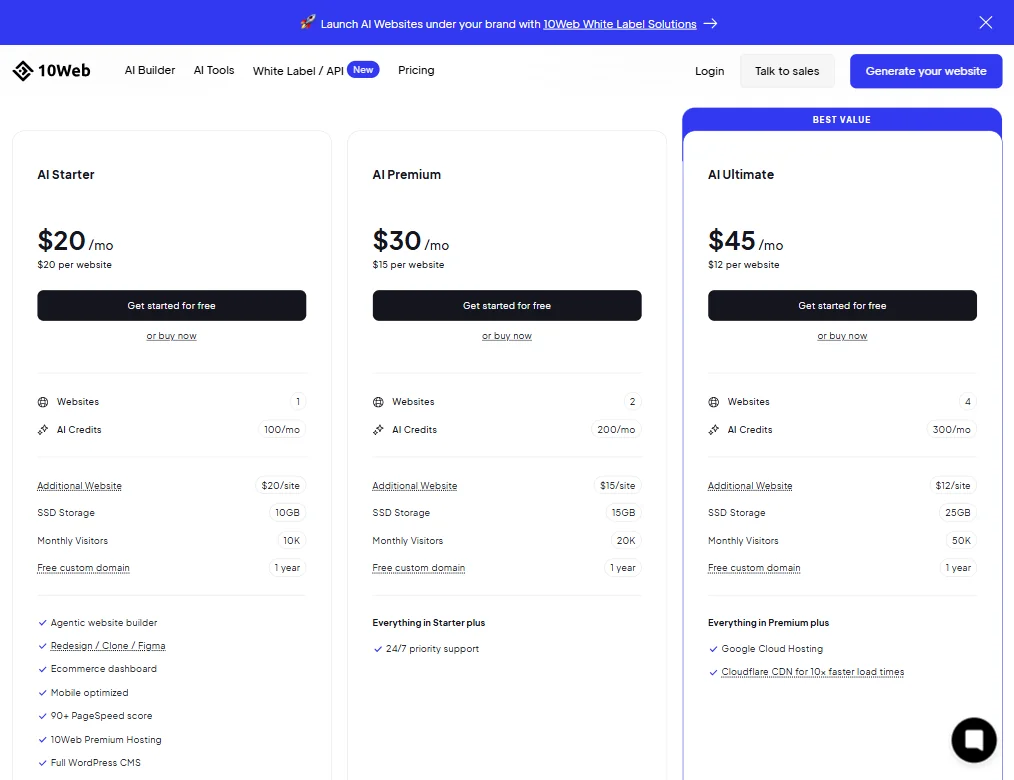This screenshot has height=780, width=1014.
Task: Go to the Pricing page
Action: (416, 70)
